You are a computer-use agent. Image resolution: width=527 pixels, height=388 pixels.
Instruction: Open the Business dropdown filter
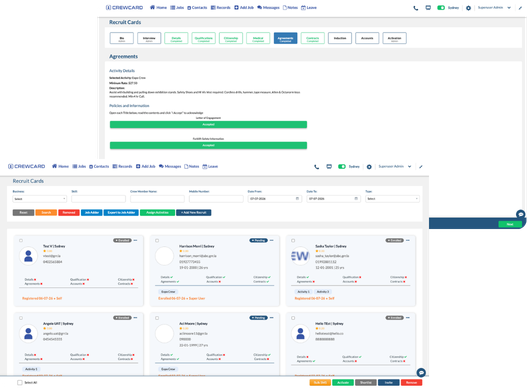[40, 199]
